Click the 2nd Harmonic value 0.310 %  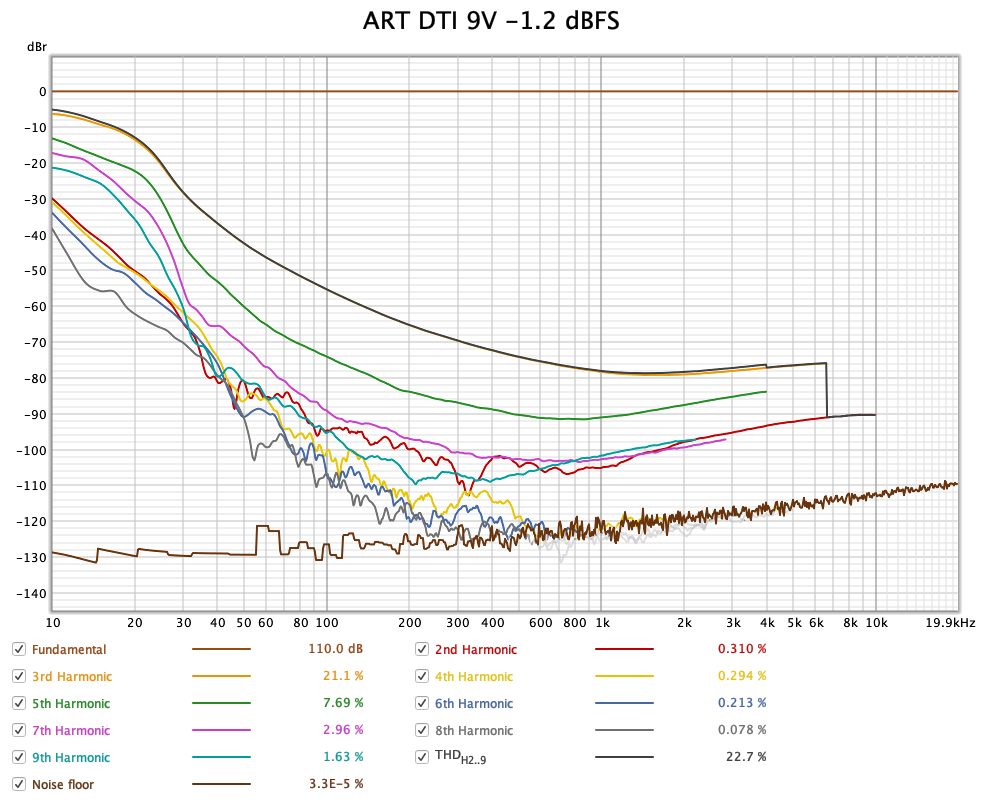click(742, 649)
